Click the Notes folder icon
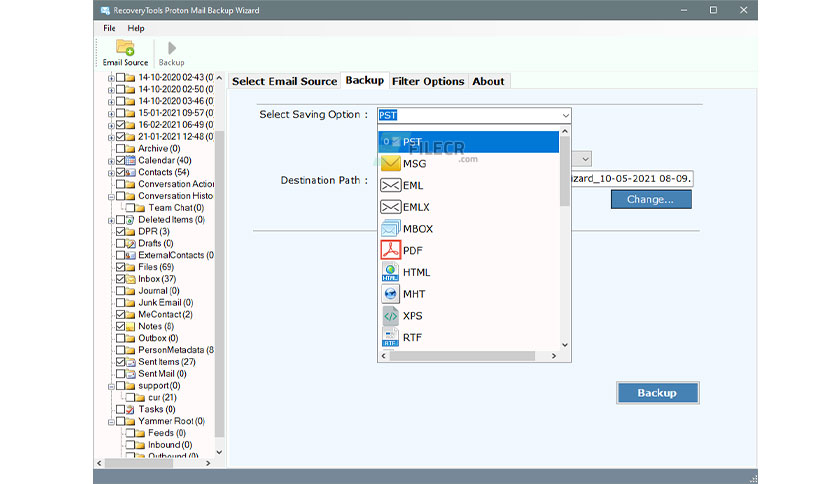 131,326
